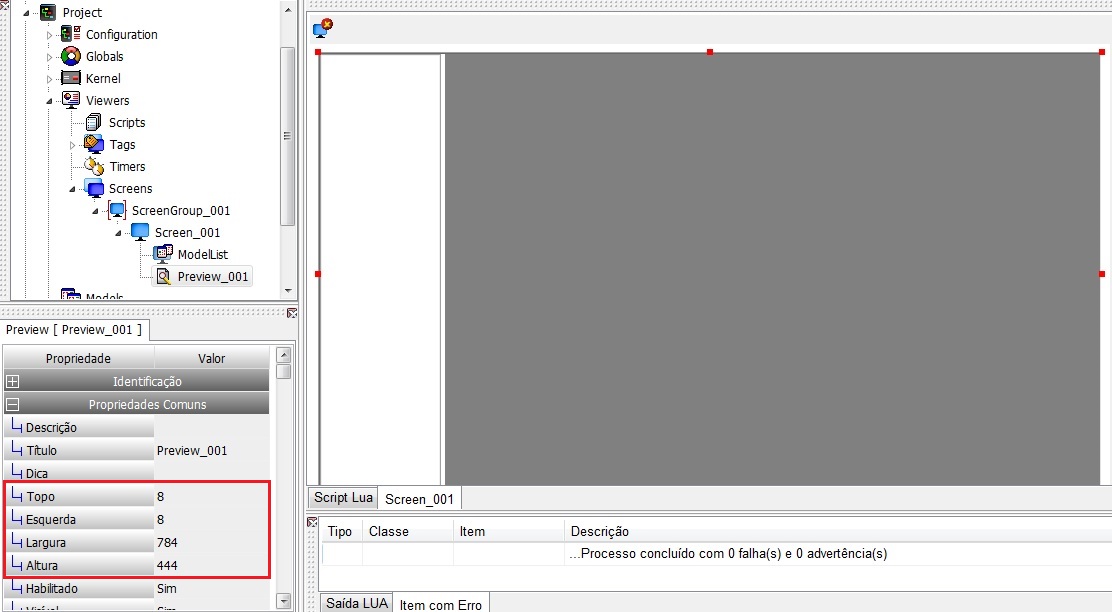1112x612 pixels.
Task: Expand the Identificação property group
Action: (x=12, y=382)
